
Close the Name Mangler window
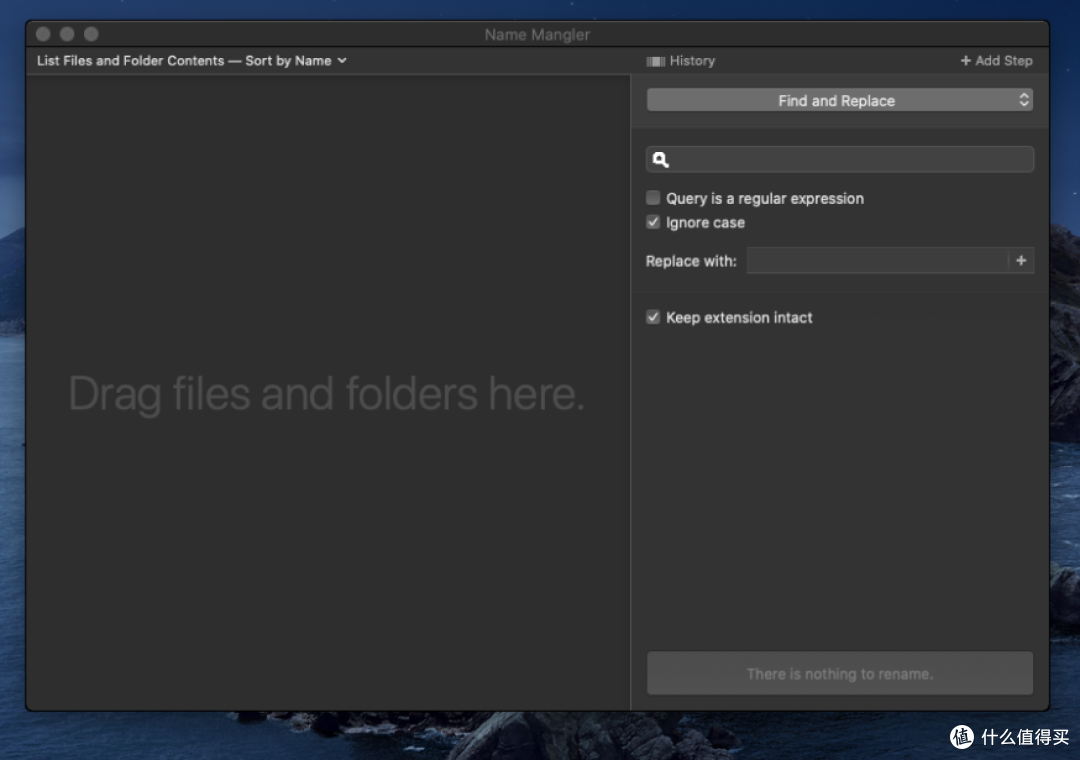click(43, 34)
